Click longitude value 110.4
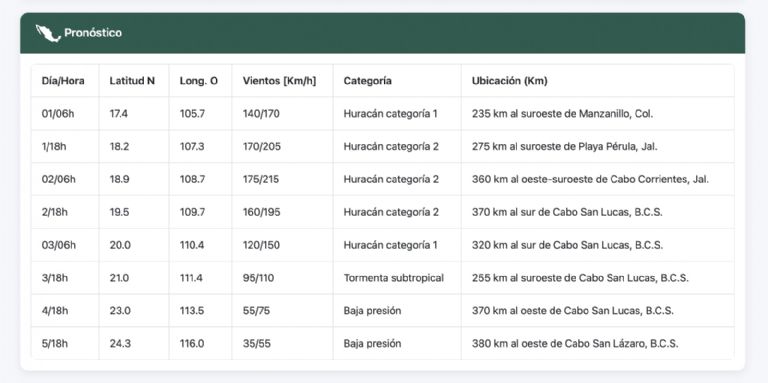This screenshot has height=383, width=768. pos(192,245)
